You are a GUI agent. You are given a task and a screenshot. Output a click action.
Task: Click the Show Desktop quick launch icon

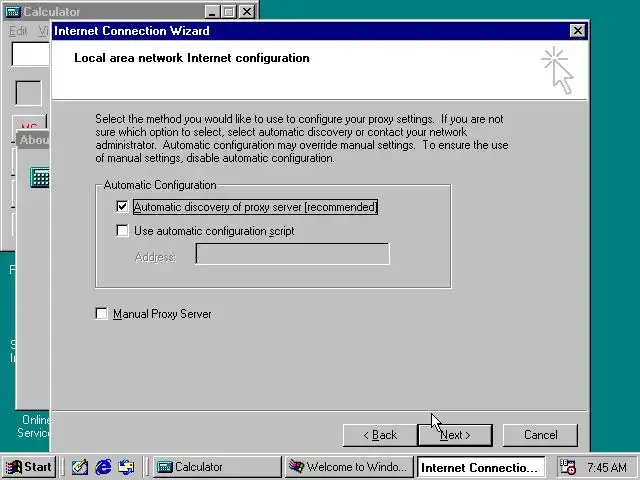point(80,467)
